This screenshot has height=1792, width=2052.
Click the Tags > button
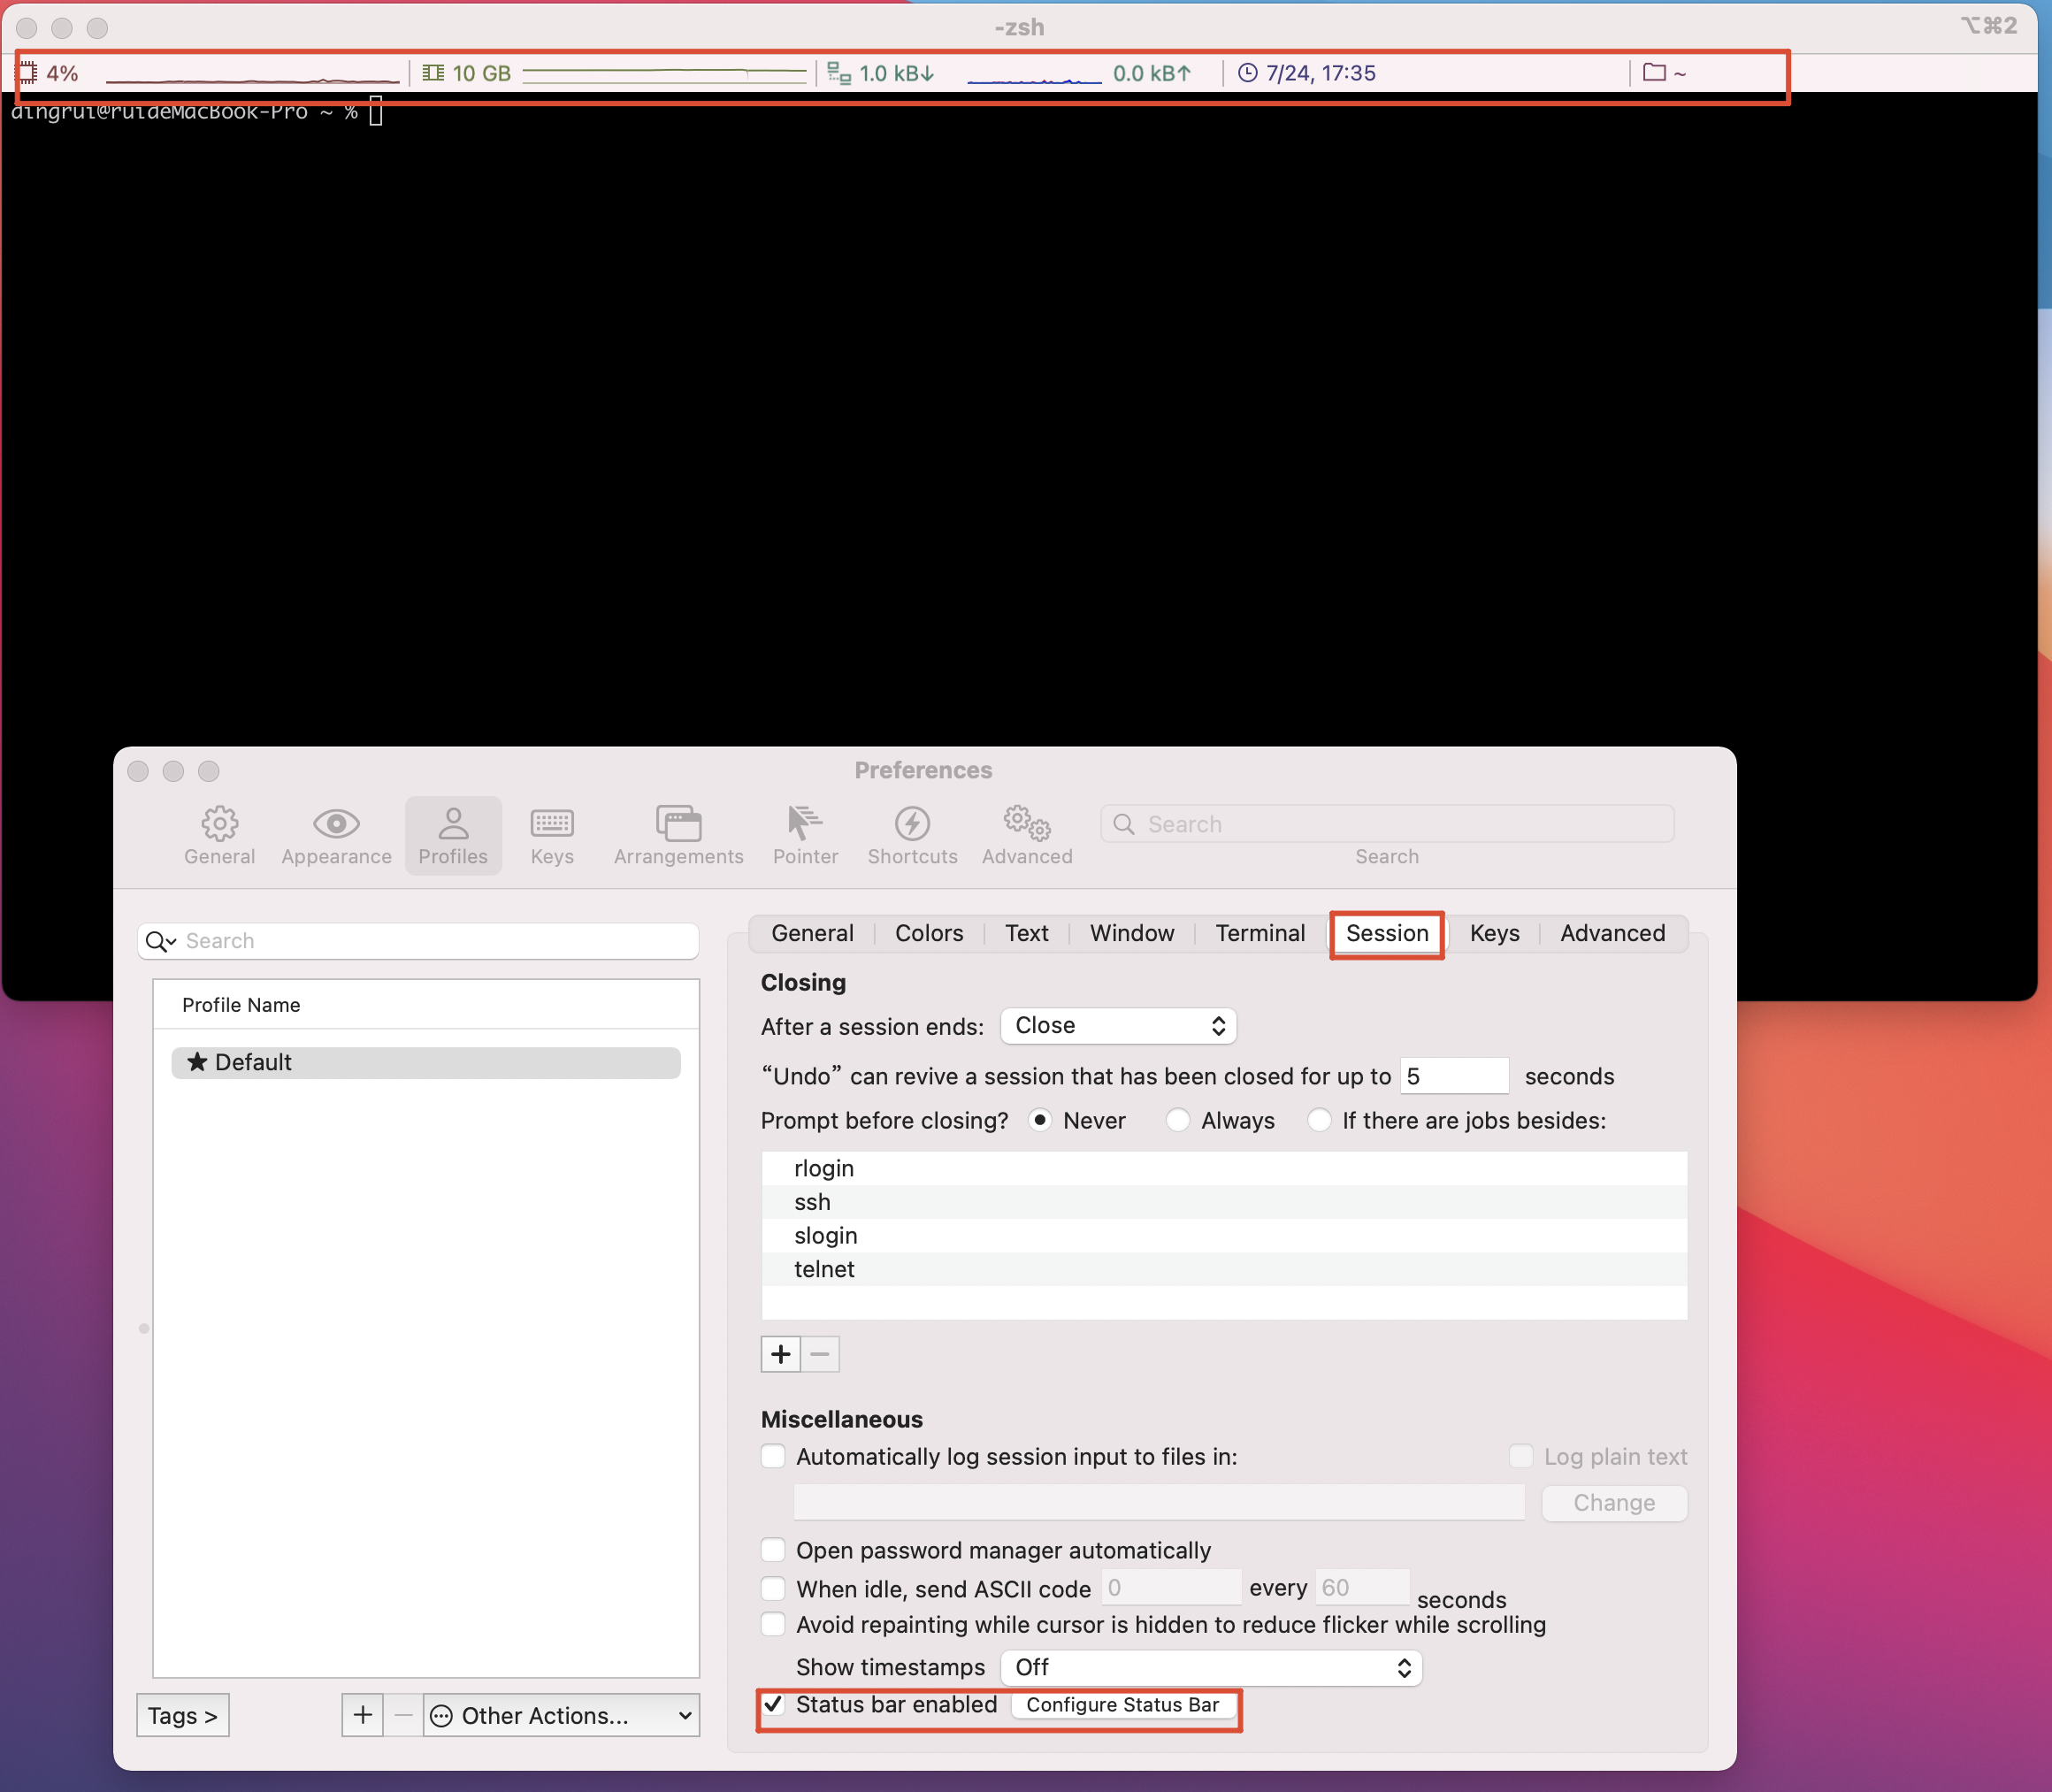tap(183, 1715)
